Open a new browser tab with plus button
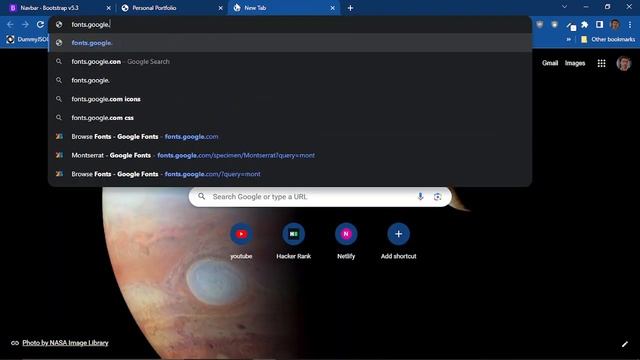This screenshot has height=360, width=640. click(x=350, y=8)
